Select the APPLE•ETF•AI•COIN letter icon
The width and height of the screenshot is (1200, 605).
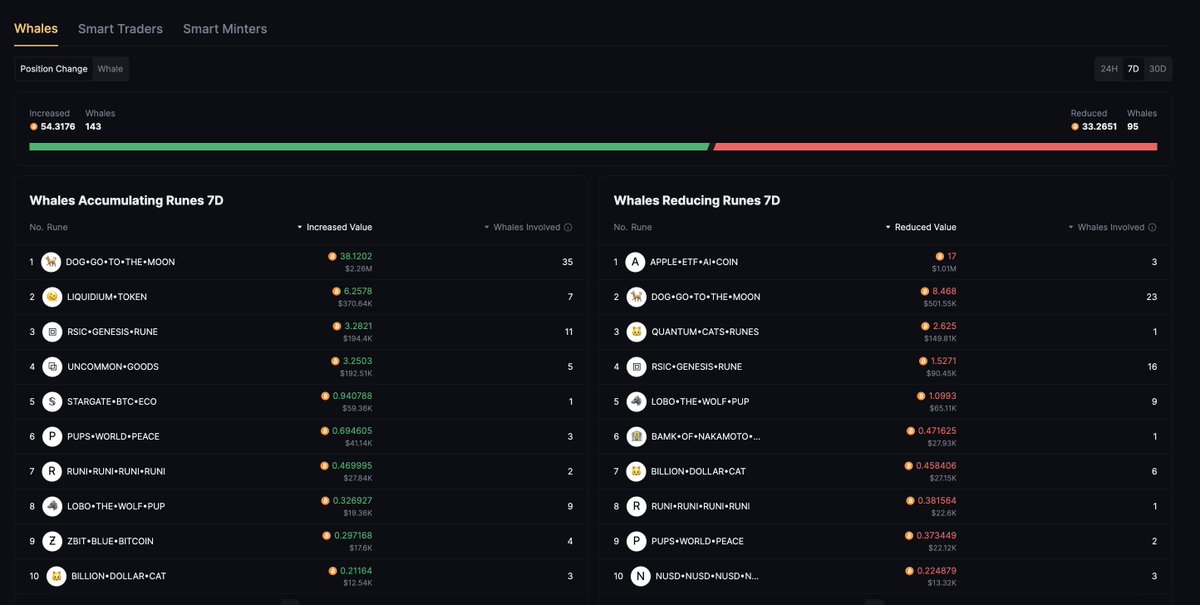pos(634,261)
